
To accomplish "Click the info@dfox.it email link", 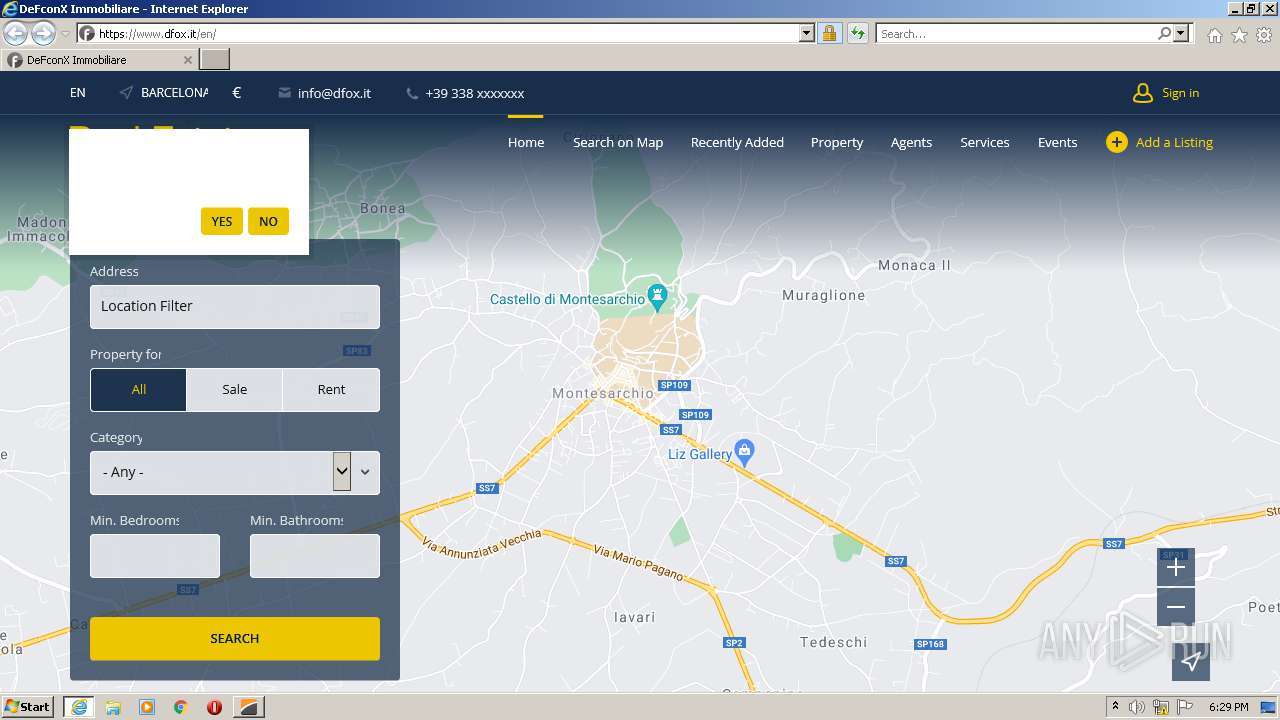I will tap(334, 93).
